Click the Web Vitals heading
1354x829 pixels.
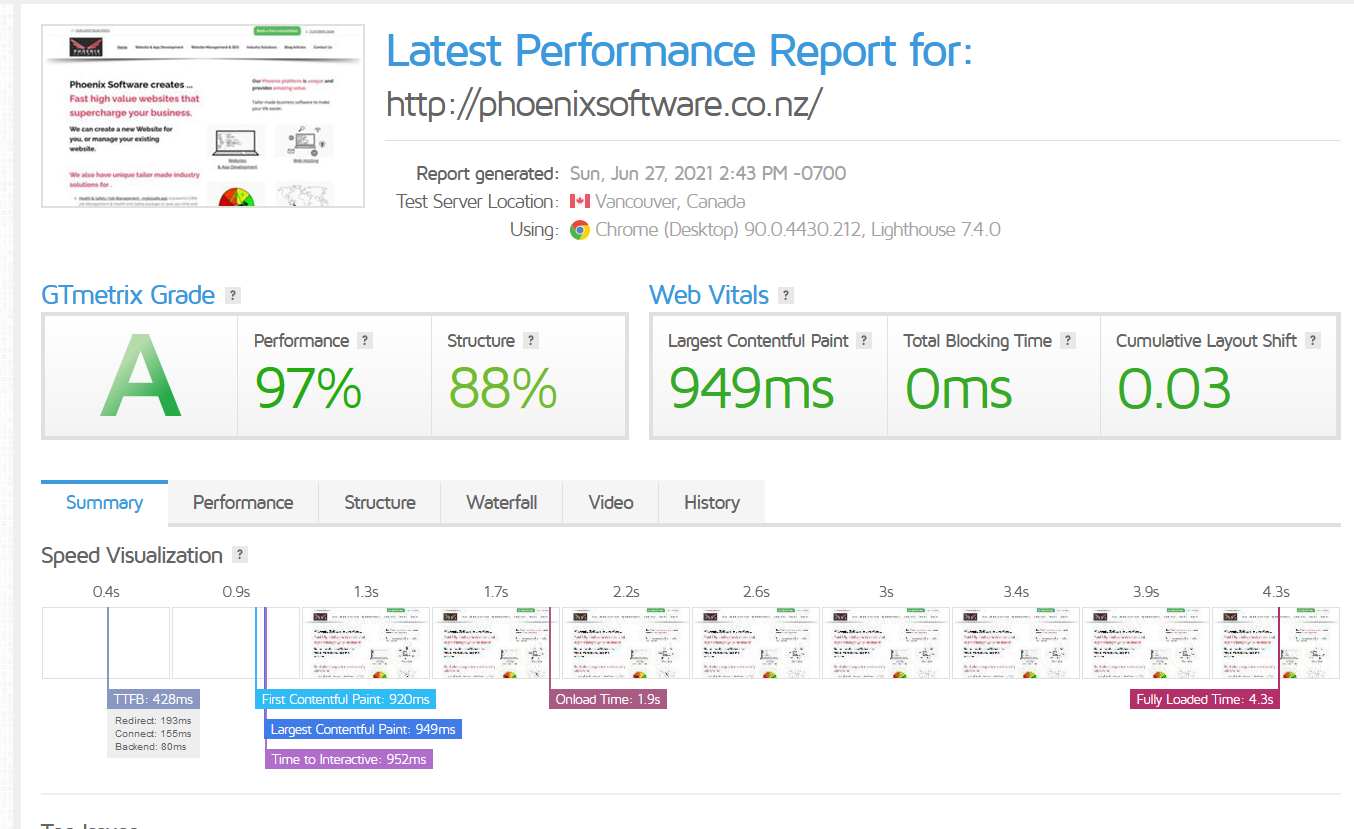(709, 295)
